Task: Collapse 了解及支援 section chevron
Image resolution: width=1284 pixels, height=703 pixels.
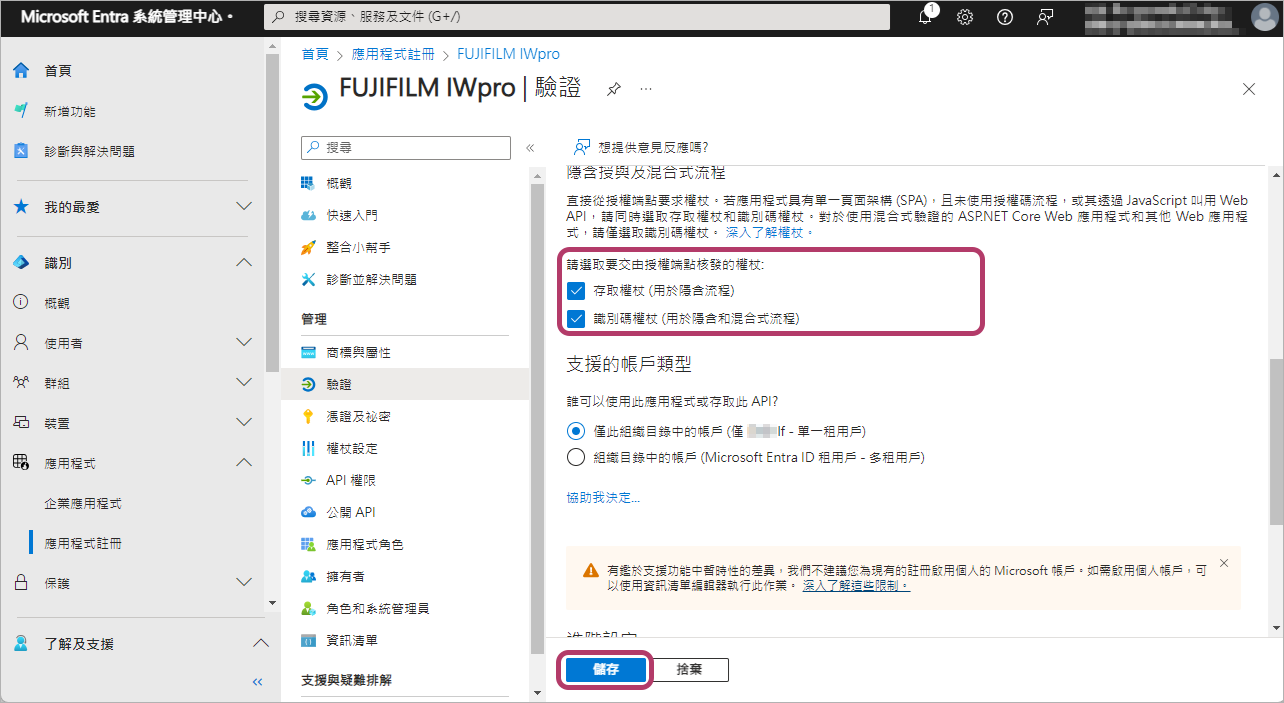Action: click(x=260, y=643)
